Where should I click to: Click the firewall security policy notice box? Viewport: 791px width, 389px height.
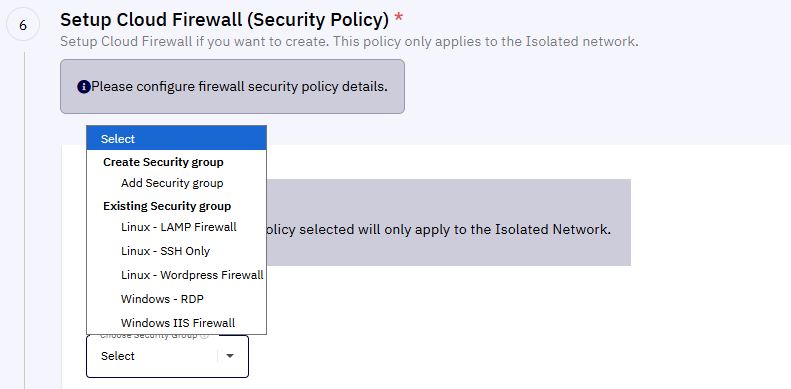[232, 87]
